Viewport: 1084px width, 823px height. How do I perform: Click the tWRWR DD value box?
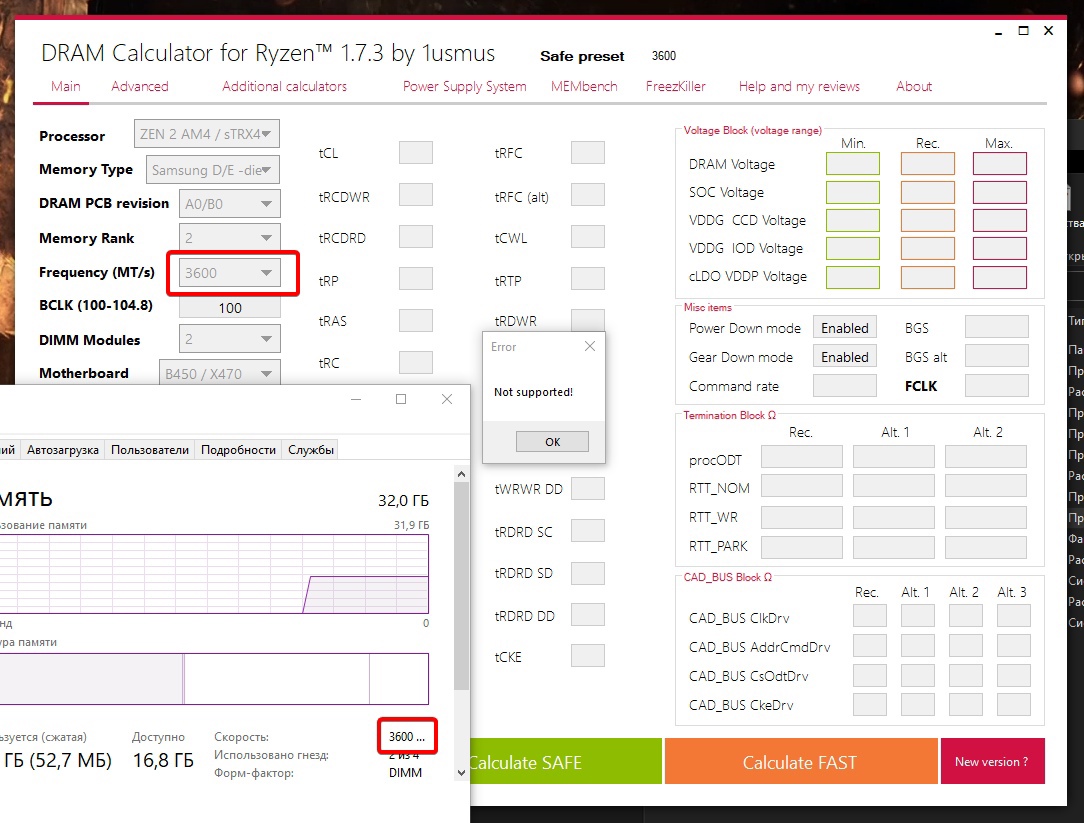pyautogui.click(x=588, y=488)
